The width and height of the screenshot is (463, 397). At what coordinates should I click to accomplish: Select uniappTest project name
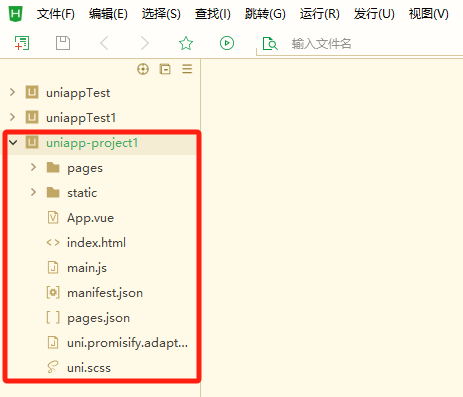click(x=78, y=93)
